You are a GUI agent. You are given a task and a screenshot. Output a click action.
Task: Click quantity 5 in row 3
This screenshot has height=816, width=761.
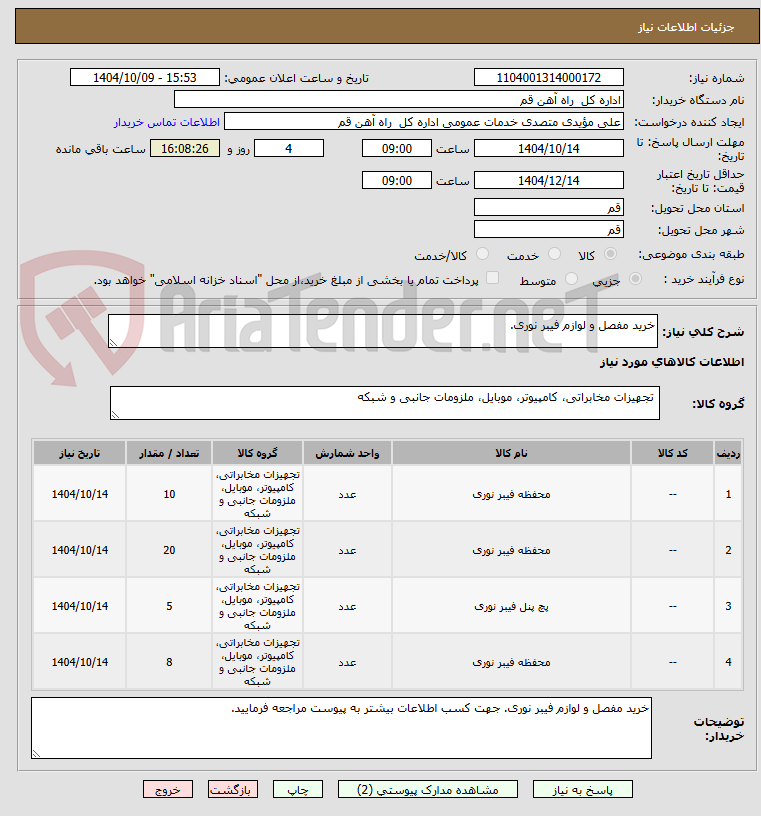[169, 606]
